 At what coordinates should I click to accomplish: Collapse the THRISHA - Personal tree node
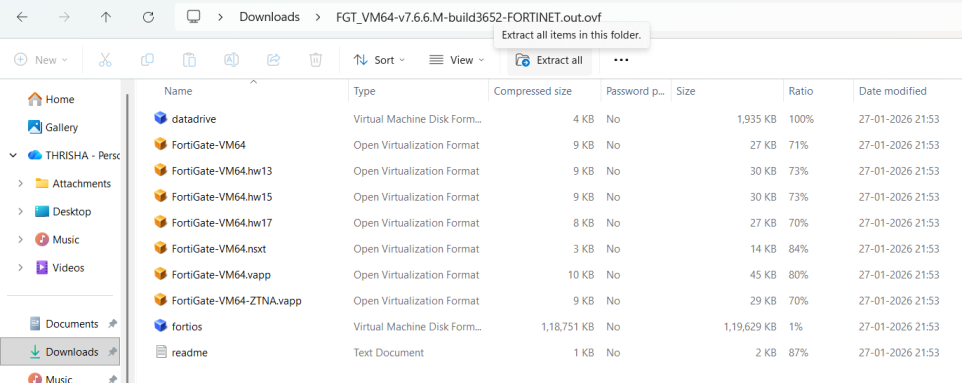[13, 155]
